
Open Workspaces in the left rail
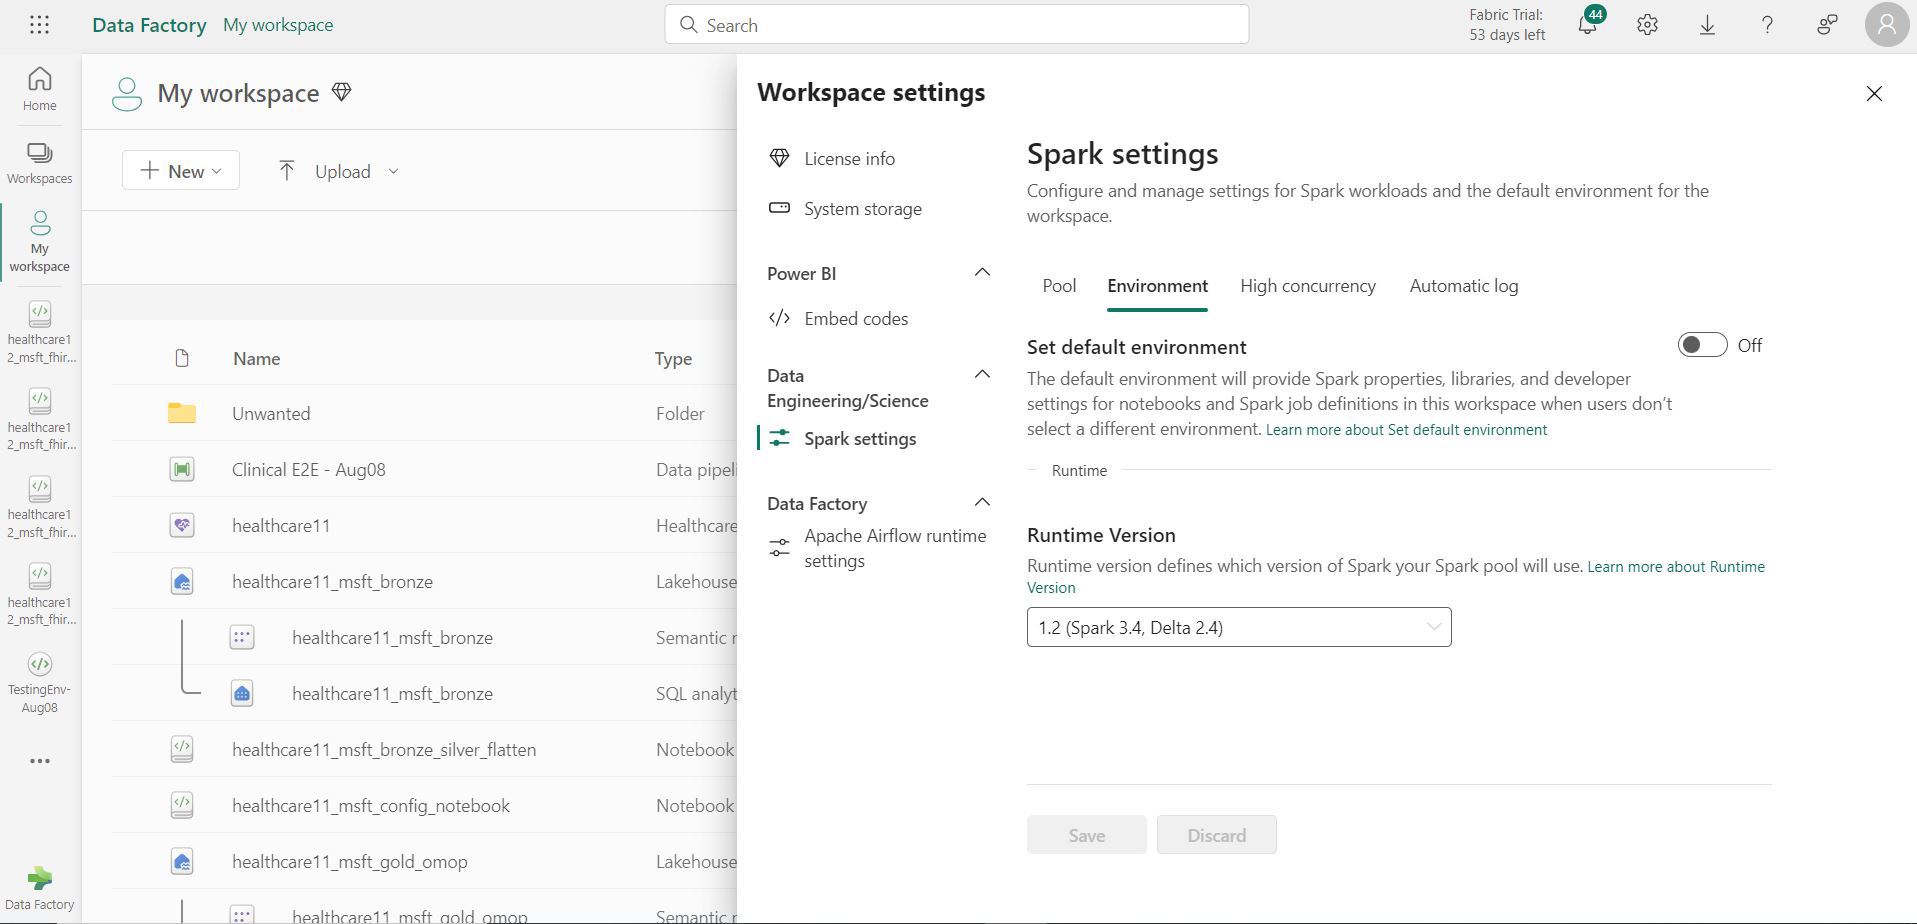(x=40, y=163)
